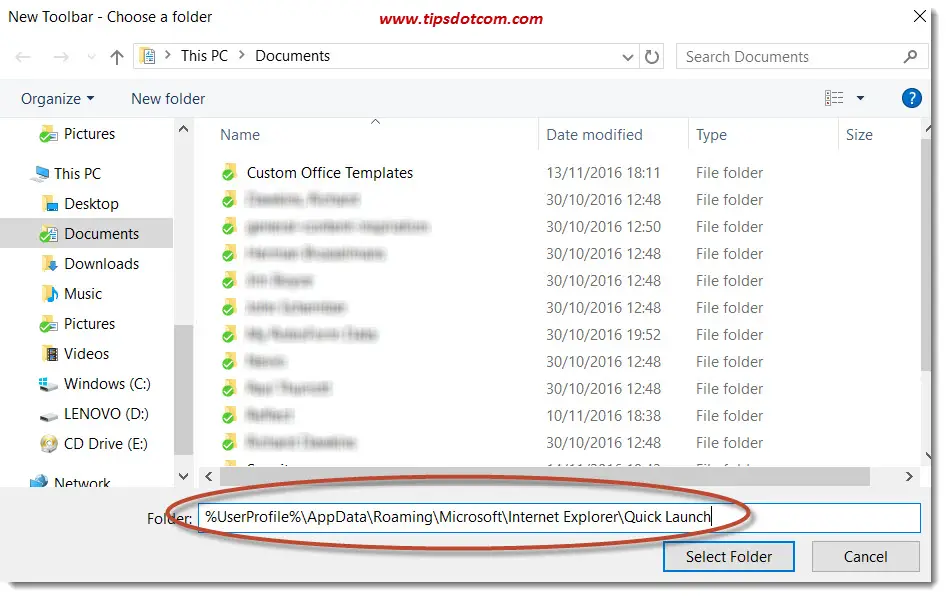Screen dimensions: 946x597
Task: Sort by Date modified column
Action: pyautogui.click(x=594, y=135)
